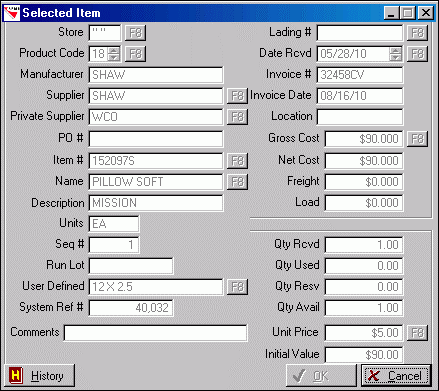Click the F8 lookup beside Name field
The image size is (439, 391).
[x=237, y=182]
